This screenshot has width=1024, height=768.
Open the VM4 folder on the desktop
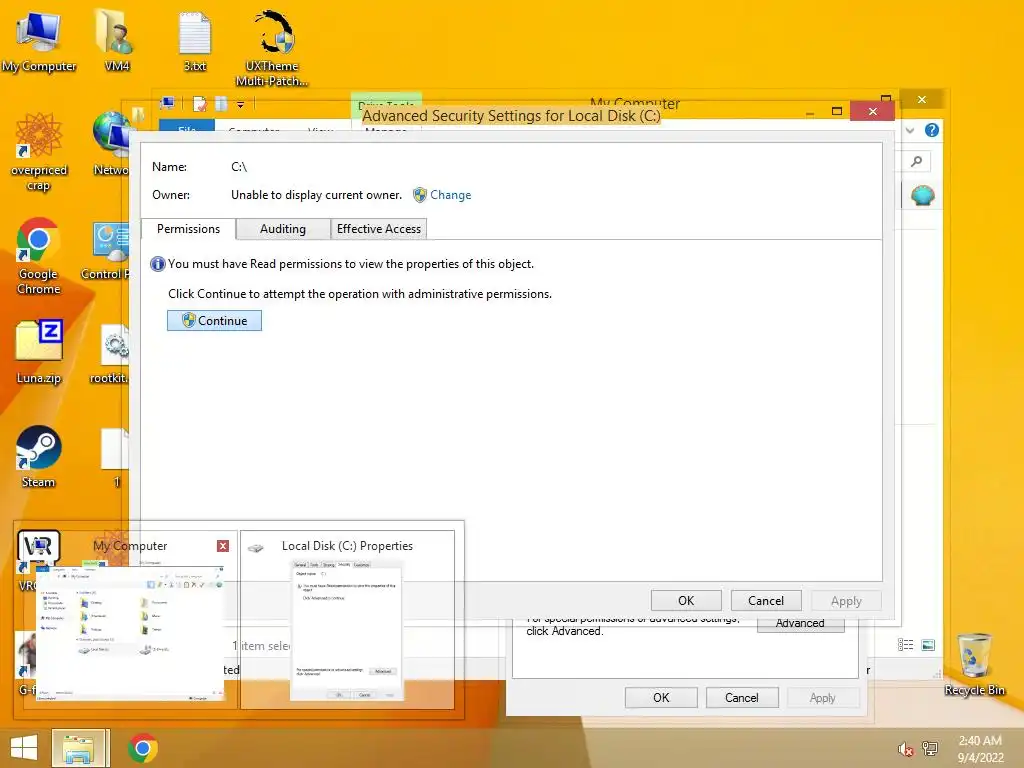[x=116, y=39]
